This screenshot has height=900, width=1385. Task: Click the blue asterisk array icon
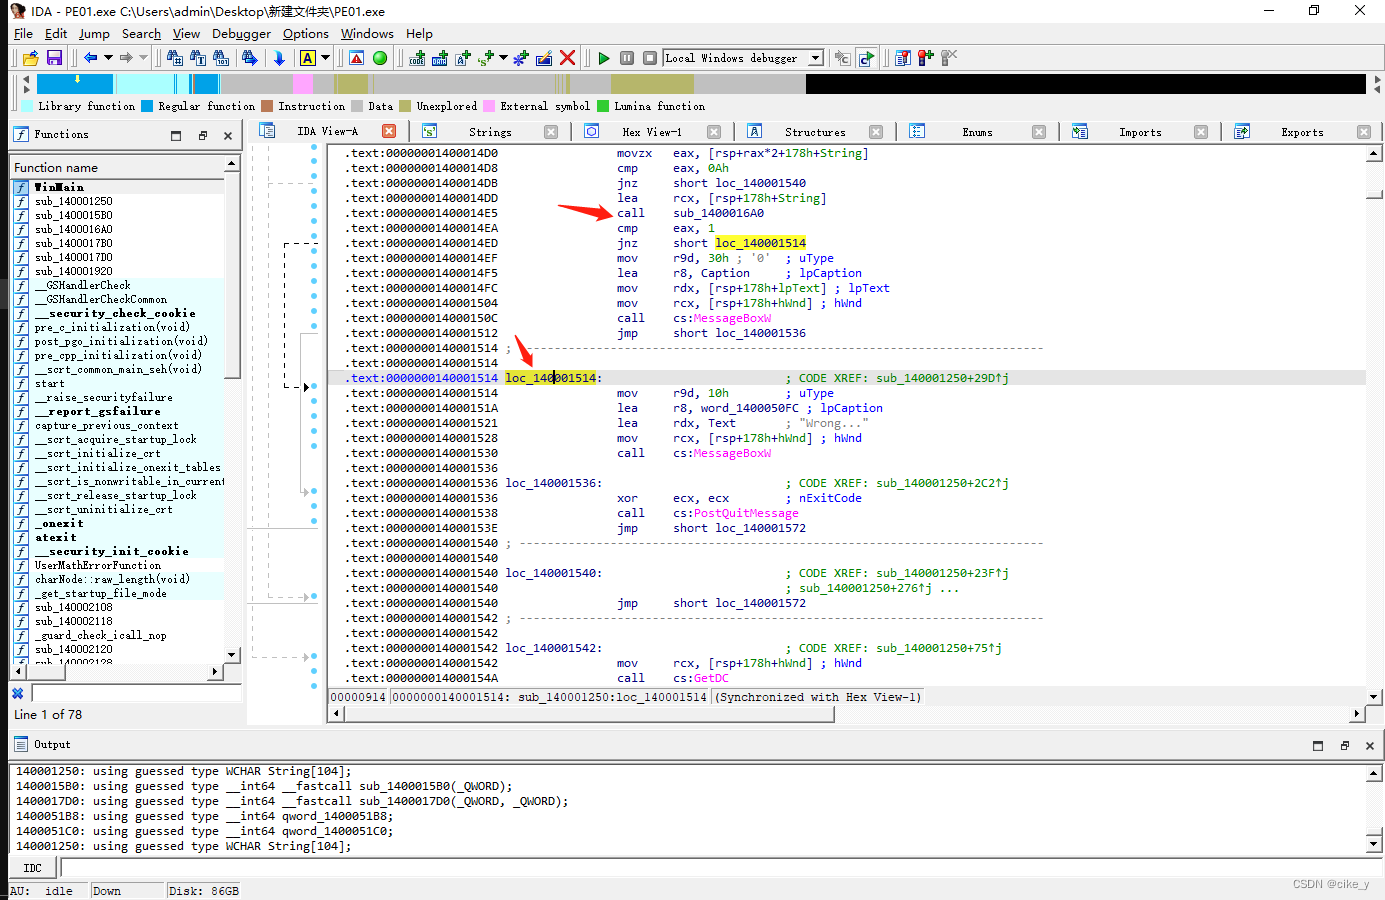521,58
